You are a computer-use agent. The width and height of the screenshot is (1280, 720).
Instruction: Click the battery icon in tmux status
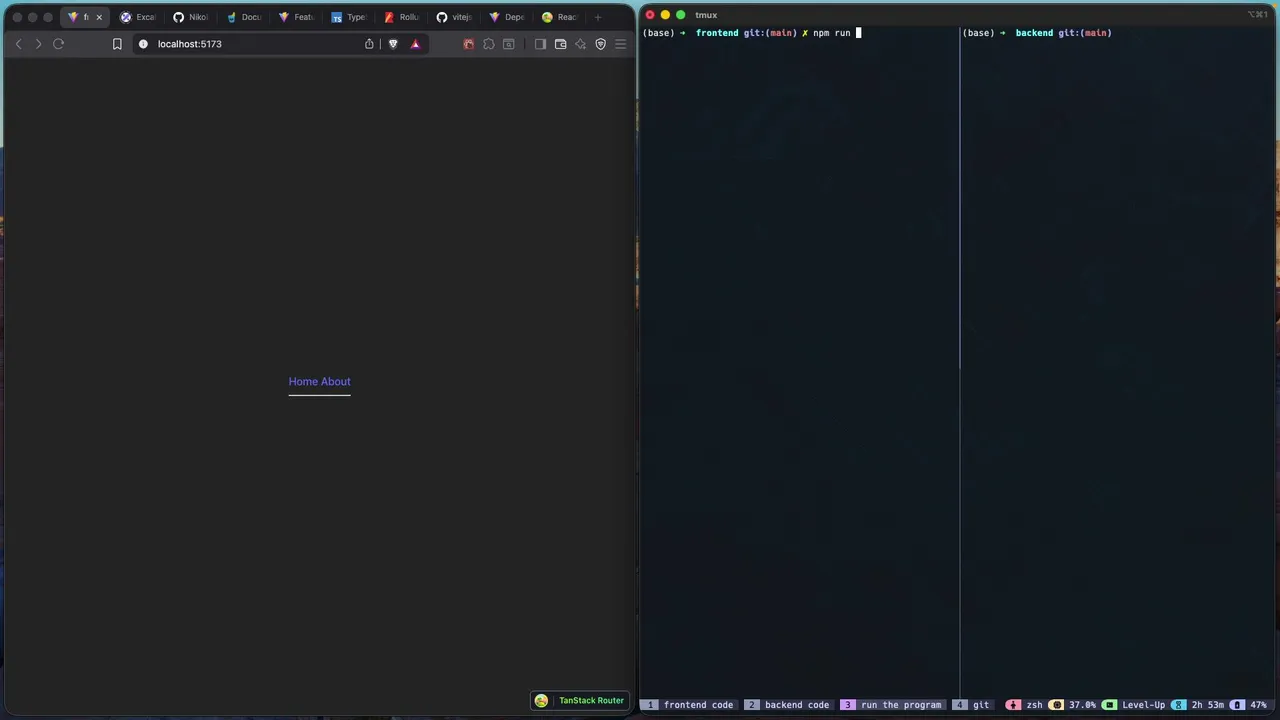point(1237,705)
